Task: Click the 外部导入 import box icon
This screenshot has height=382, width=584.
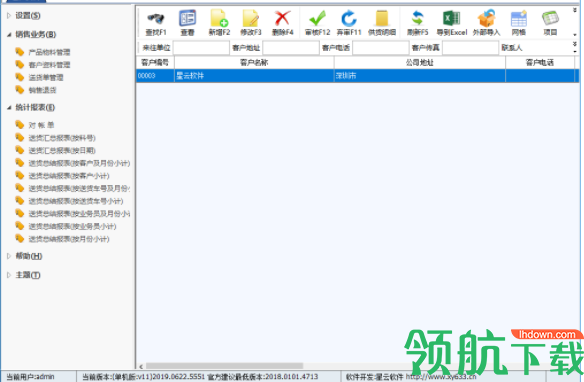Action: click(486, 18)
